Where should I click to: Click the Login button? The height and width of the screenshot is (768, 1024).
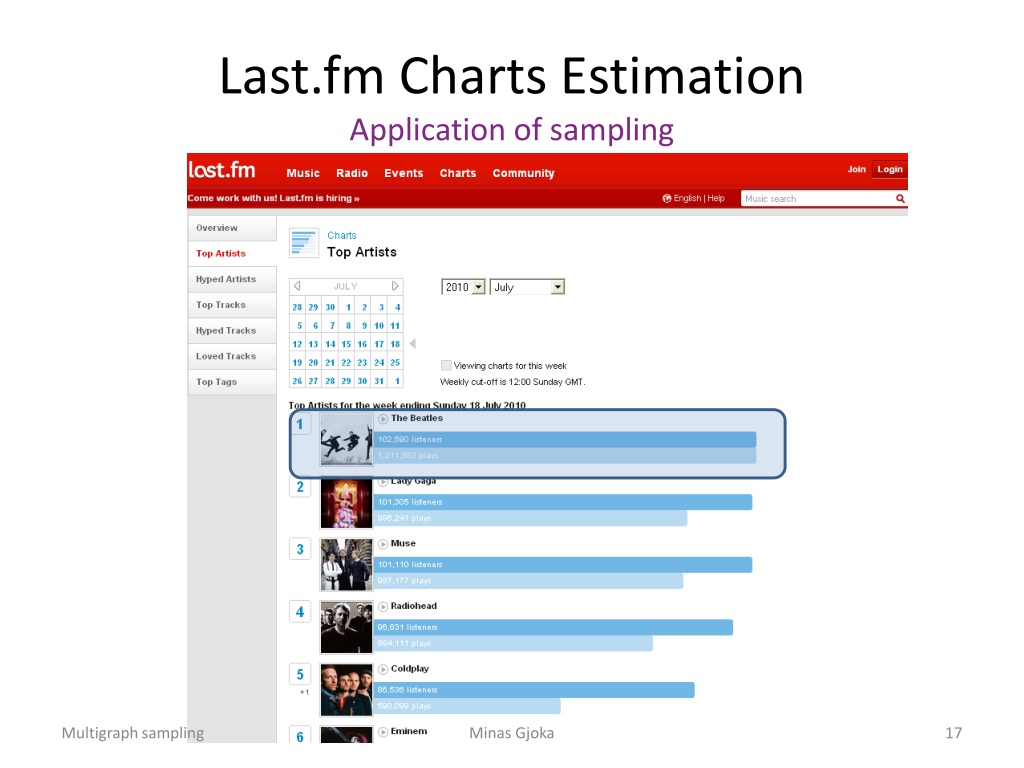[x=890, y=169]
